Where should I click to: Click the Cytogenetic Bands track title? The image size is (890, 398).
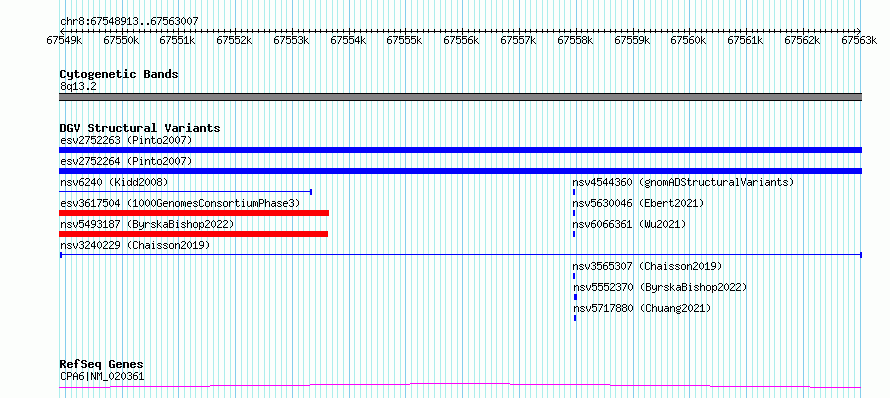click(119, 74)
